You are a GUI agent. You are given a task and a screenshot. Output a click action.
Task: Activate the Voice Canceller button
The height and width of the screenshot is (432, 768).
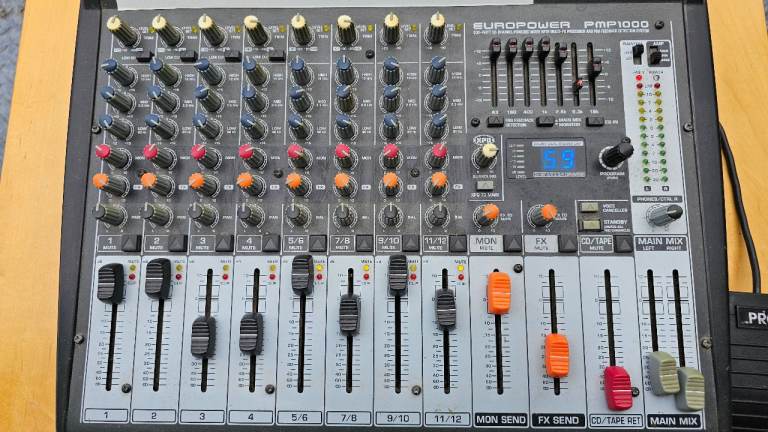pos(590,208)
